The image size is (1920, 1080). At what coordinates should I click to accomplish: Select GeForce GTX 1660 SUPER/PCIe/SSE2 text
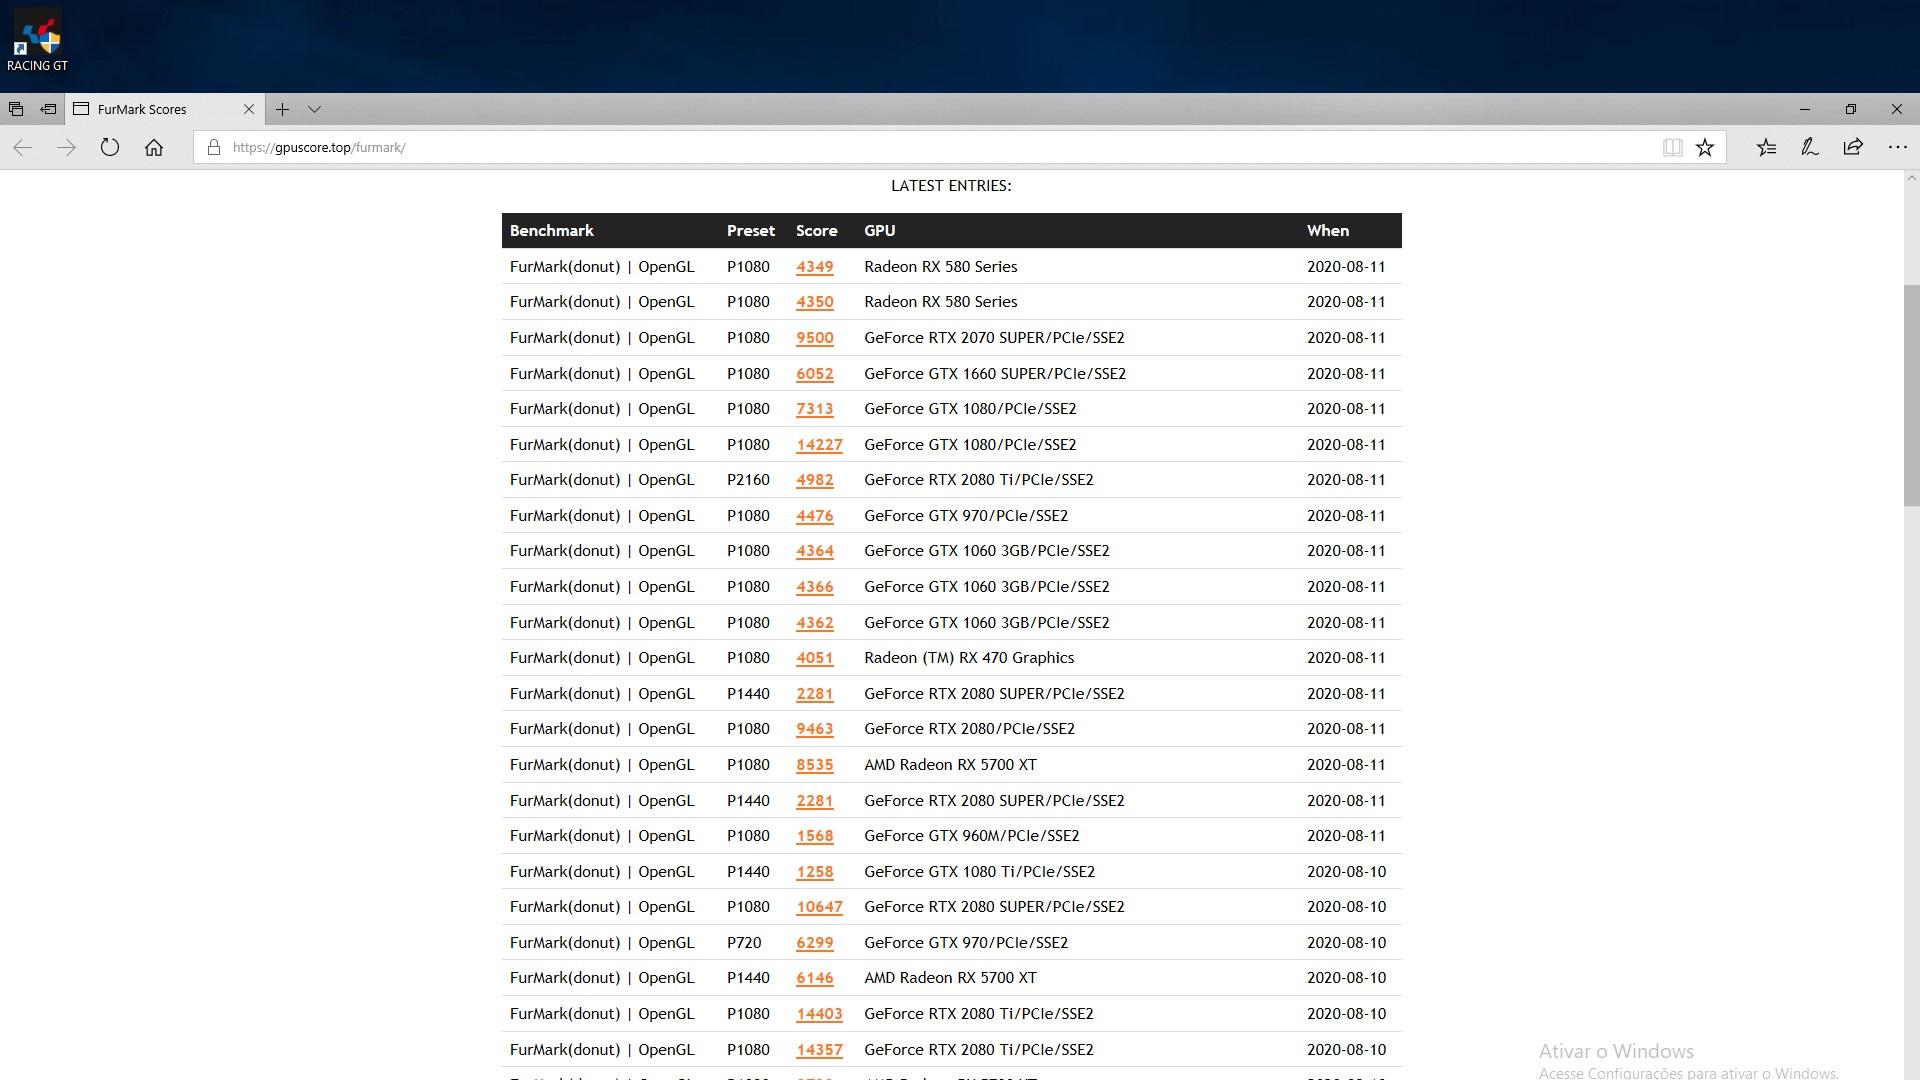995,374
